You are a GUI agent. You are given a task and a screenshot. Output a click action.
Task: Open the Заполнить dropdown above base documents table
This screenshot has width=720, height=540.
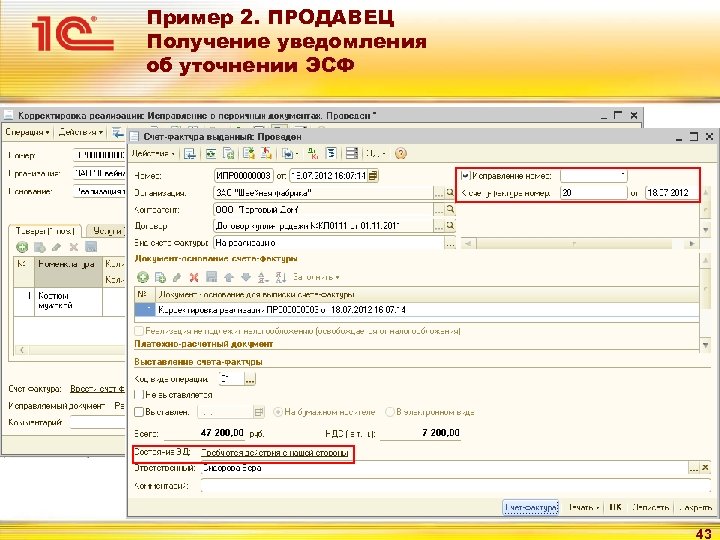click(316, 277)
